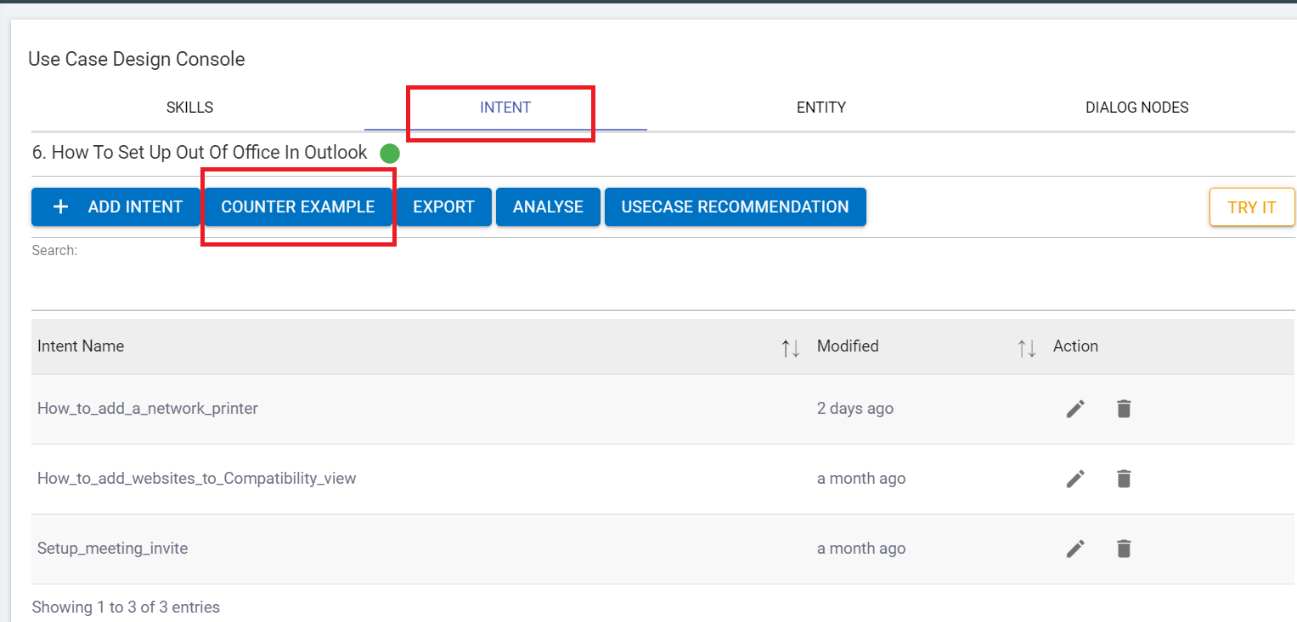The width and height of the screenshot is (1297, 622).
Task: Delete the Setup_meeting_invite intent
Action: coord(1123,548)
